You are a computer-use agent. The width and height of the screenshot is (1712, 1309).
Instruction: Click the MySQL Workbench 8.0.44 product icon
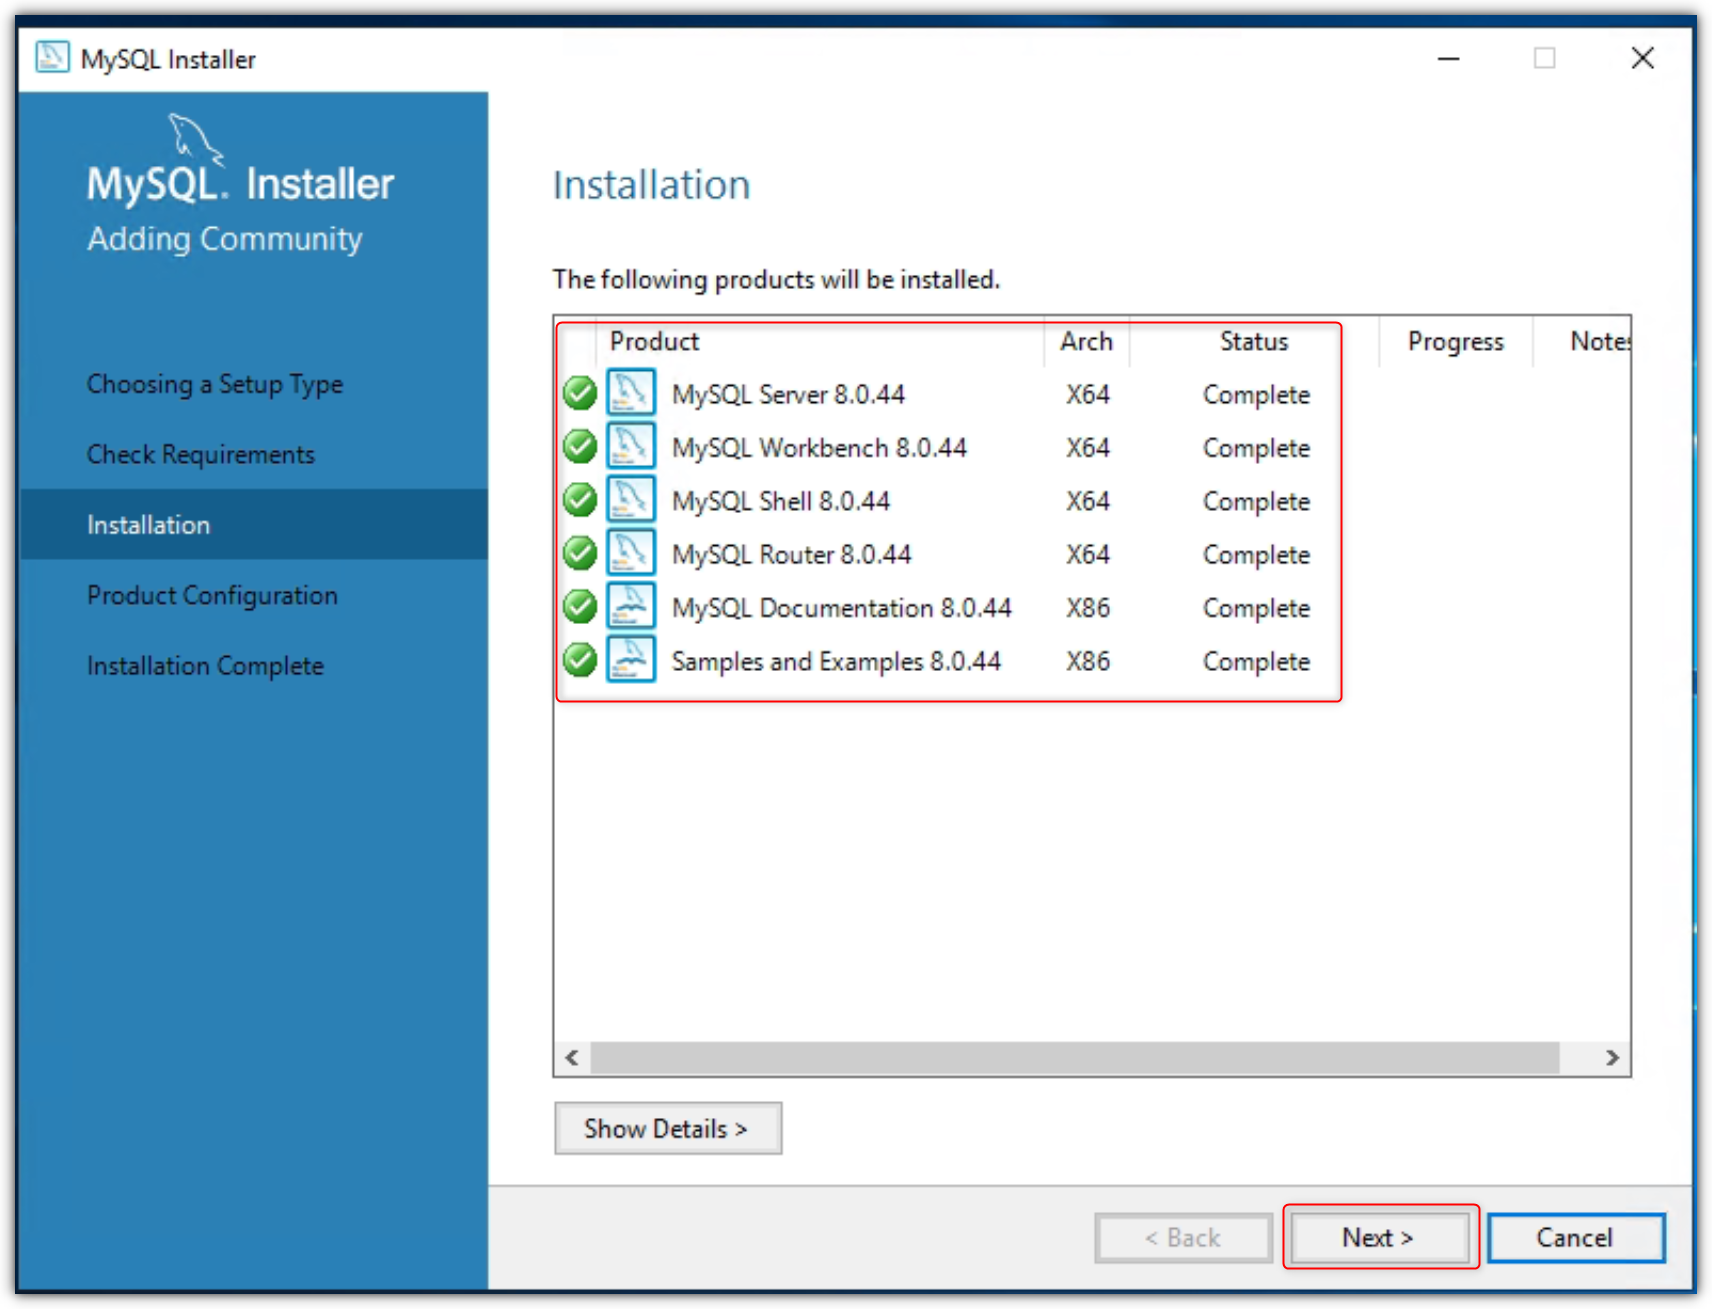click(631, 446)
